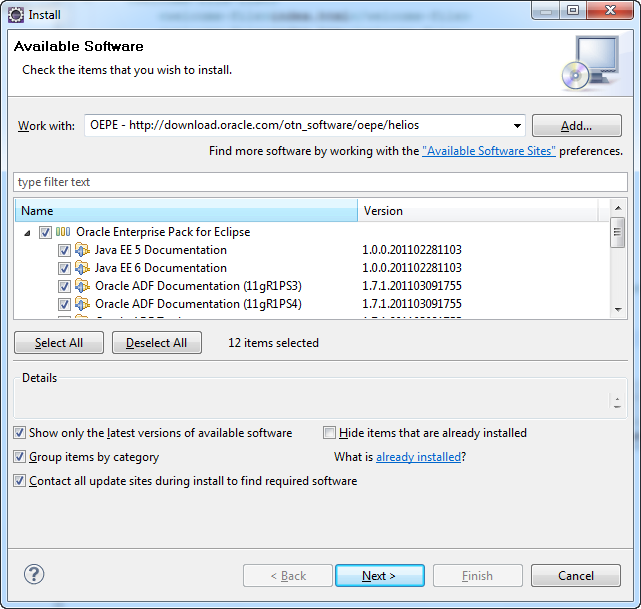This screenshot has height=609, width=641.
Task: Sort by the Version column header
Action: pos(477,210)
